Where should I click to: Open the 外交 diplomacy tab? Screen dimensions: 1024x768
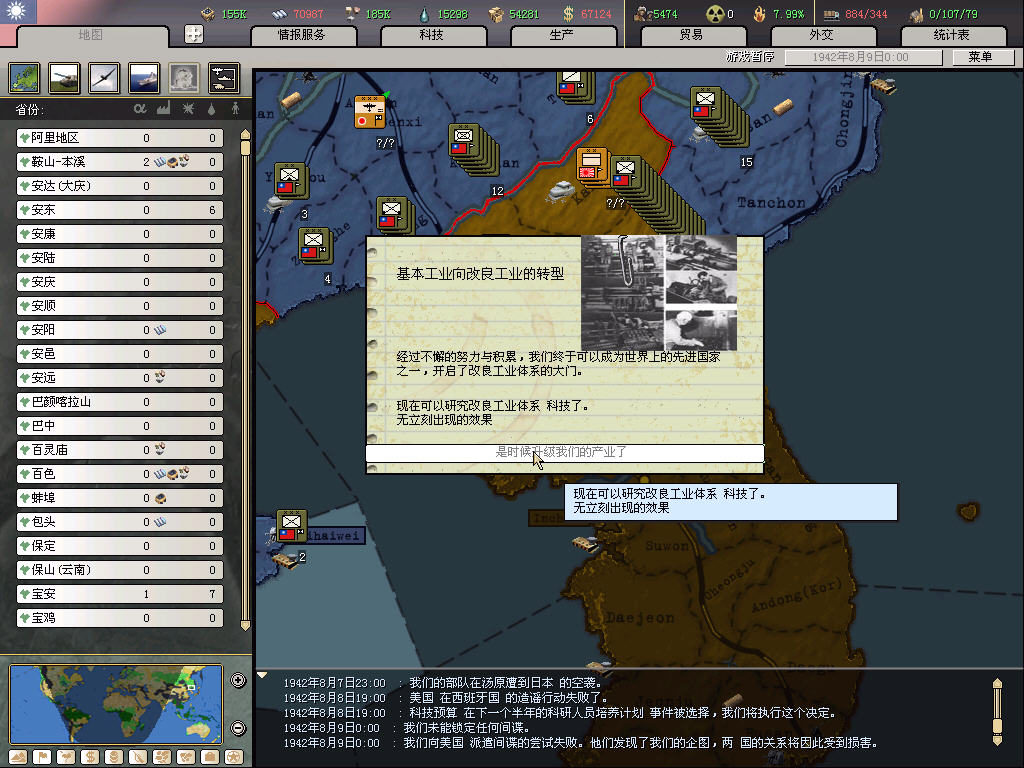(822, 35)
